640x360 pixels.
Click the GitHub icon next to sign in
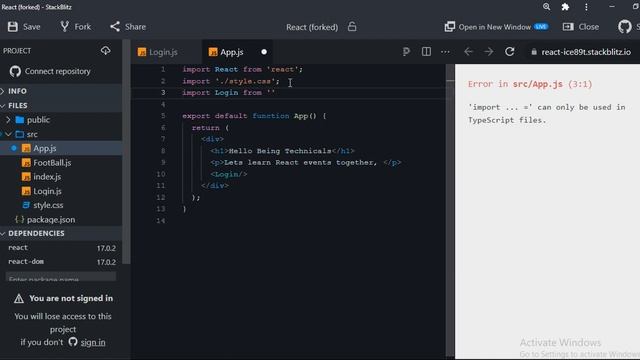[x=73, y=342]
